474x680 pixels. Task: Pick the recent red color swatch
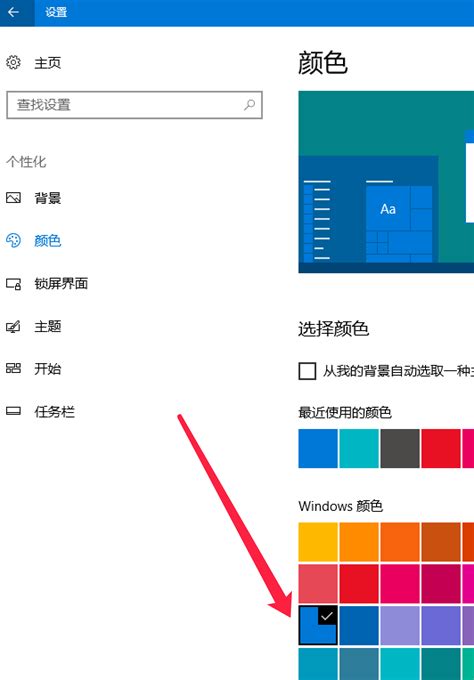pyautogui.click(x=441, y=448)
